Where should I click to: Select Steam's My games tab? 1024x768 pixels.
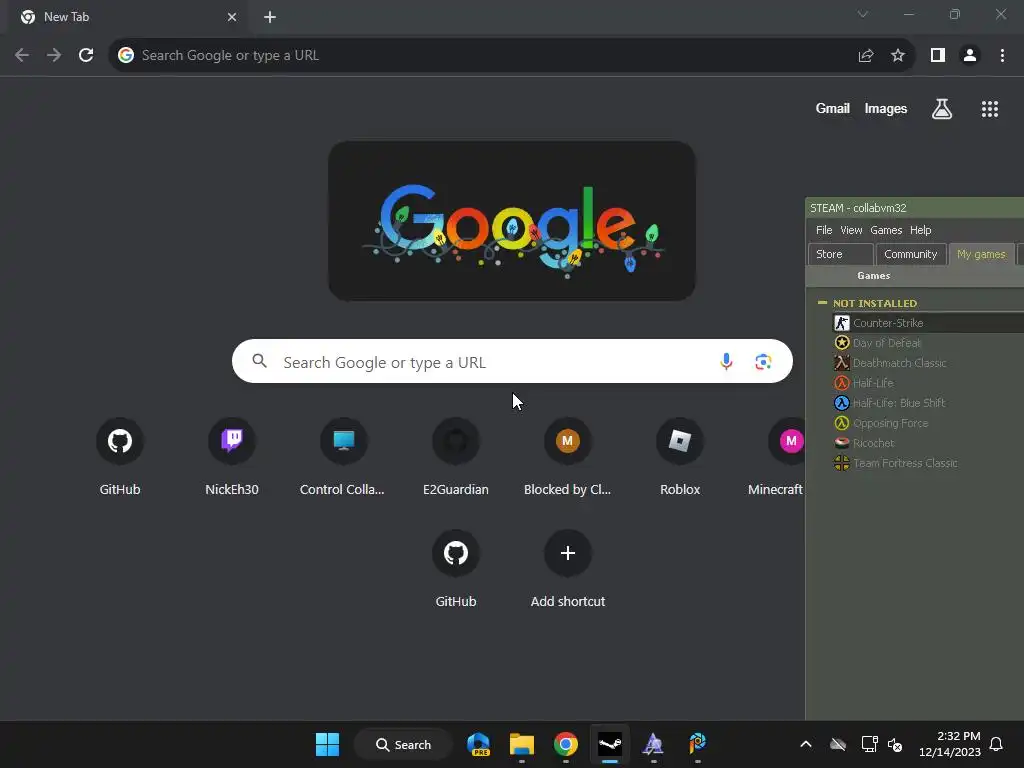pos(981,254)
